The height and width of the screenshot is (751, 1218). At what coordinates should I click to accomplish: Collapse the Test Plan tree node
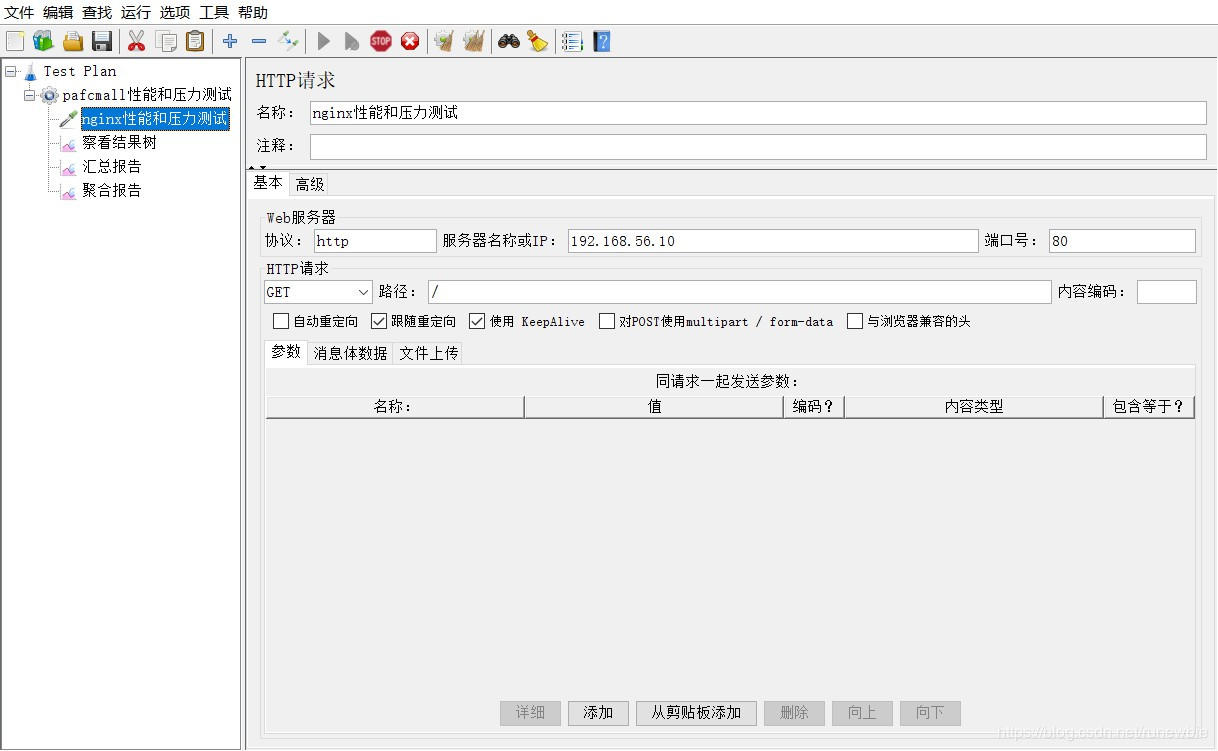10,71
